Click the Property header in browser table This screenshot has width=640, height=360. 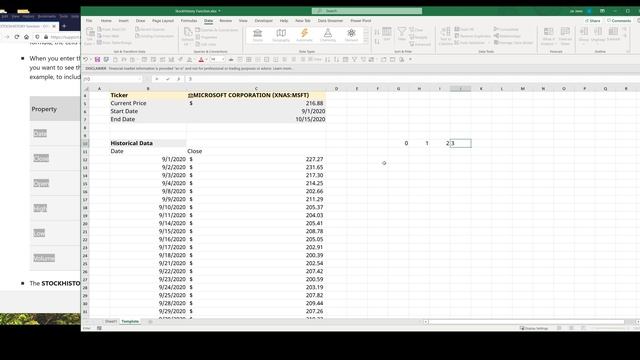[44, 109]
